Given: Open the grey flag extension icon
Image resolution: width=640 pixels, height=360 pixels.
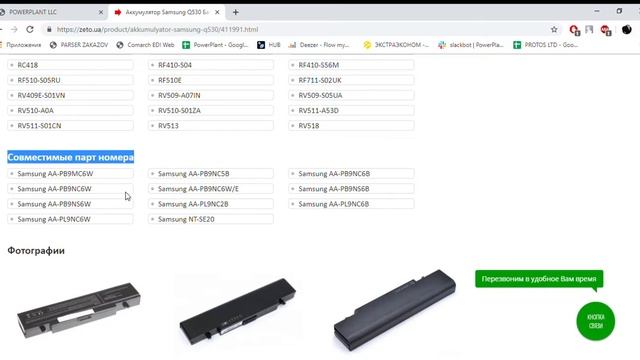Looking at the screenshot, I should 589,29.
